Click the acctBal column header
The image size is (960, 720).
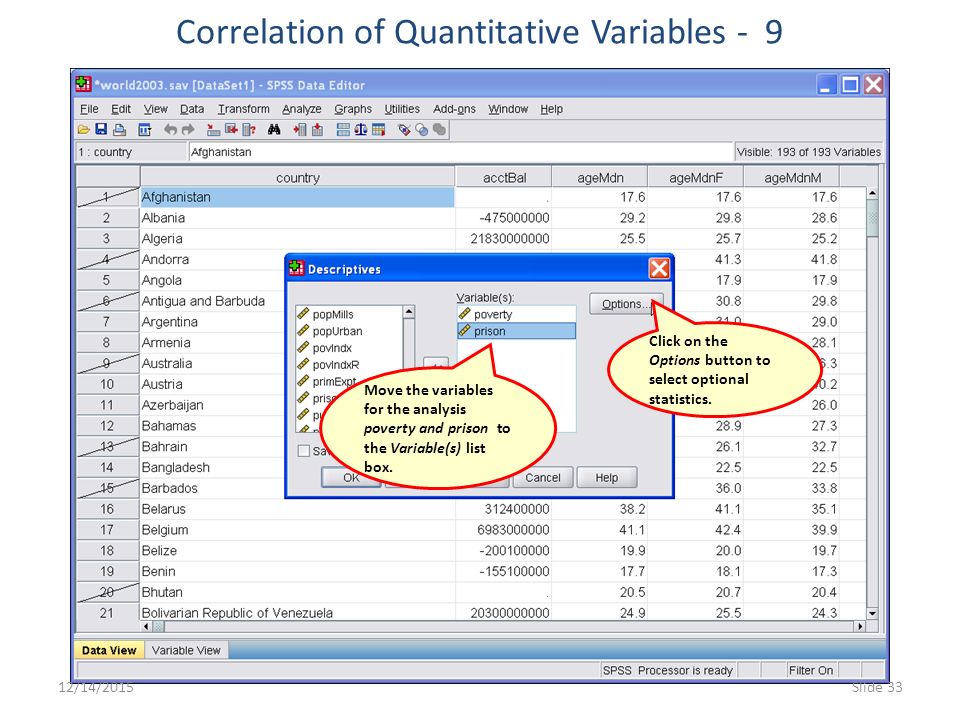click(504, 178)
